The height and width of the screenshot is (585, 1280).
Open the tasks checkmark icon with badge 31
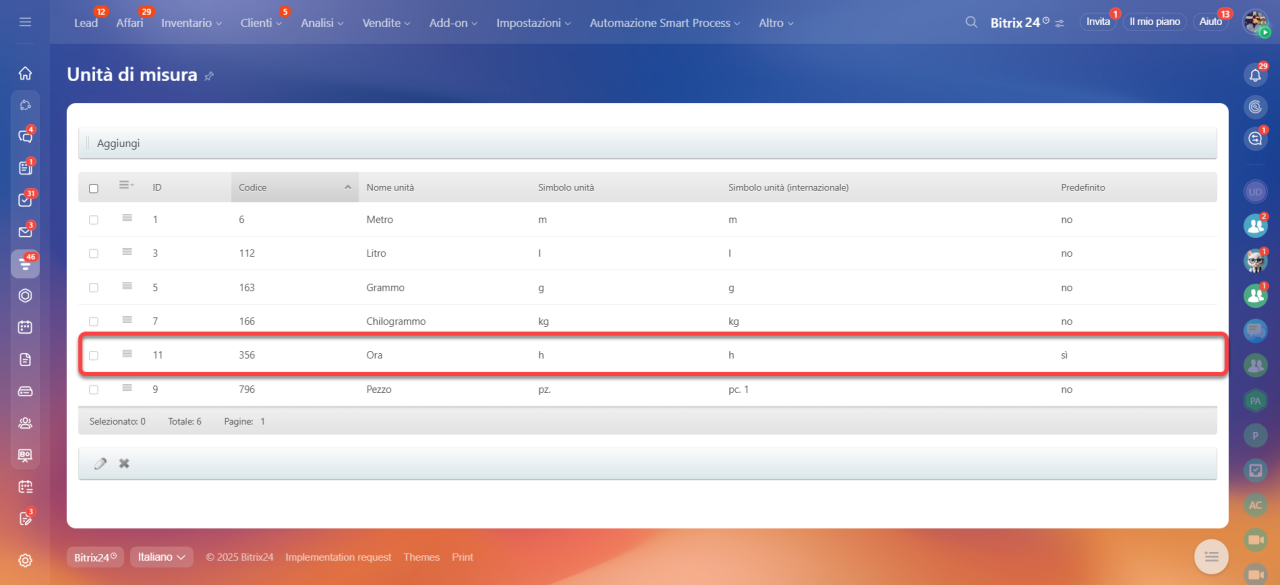(x=25, y=200)
